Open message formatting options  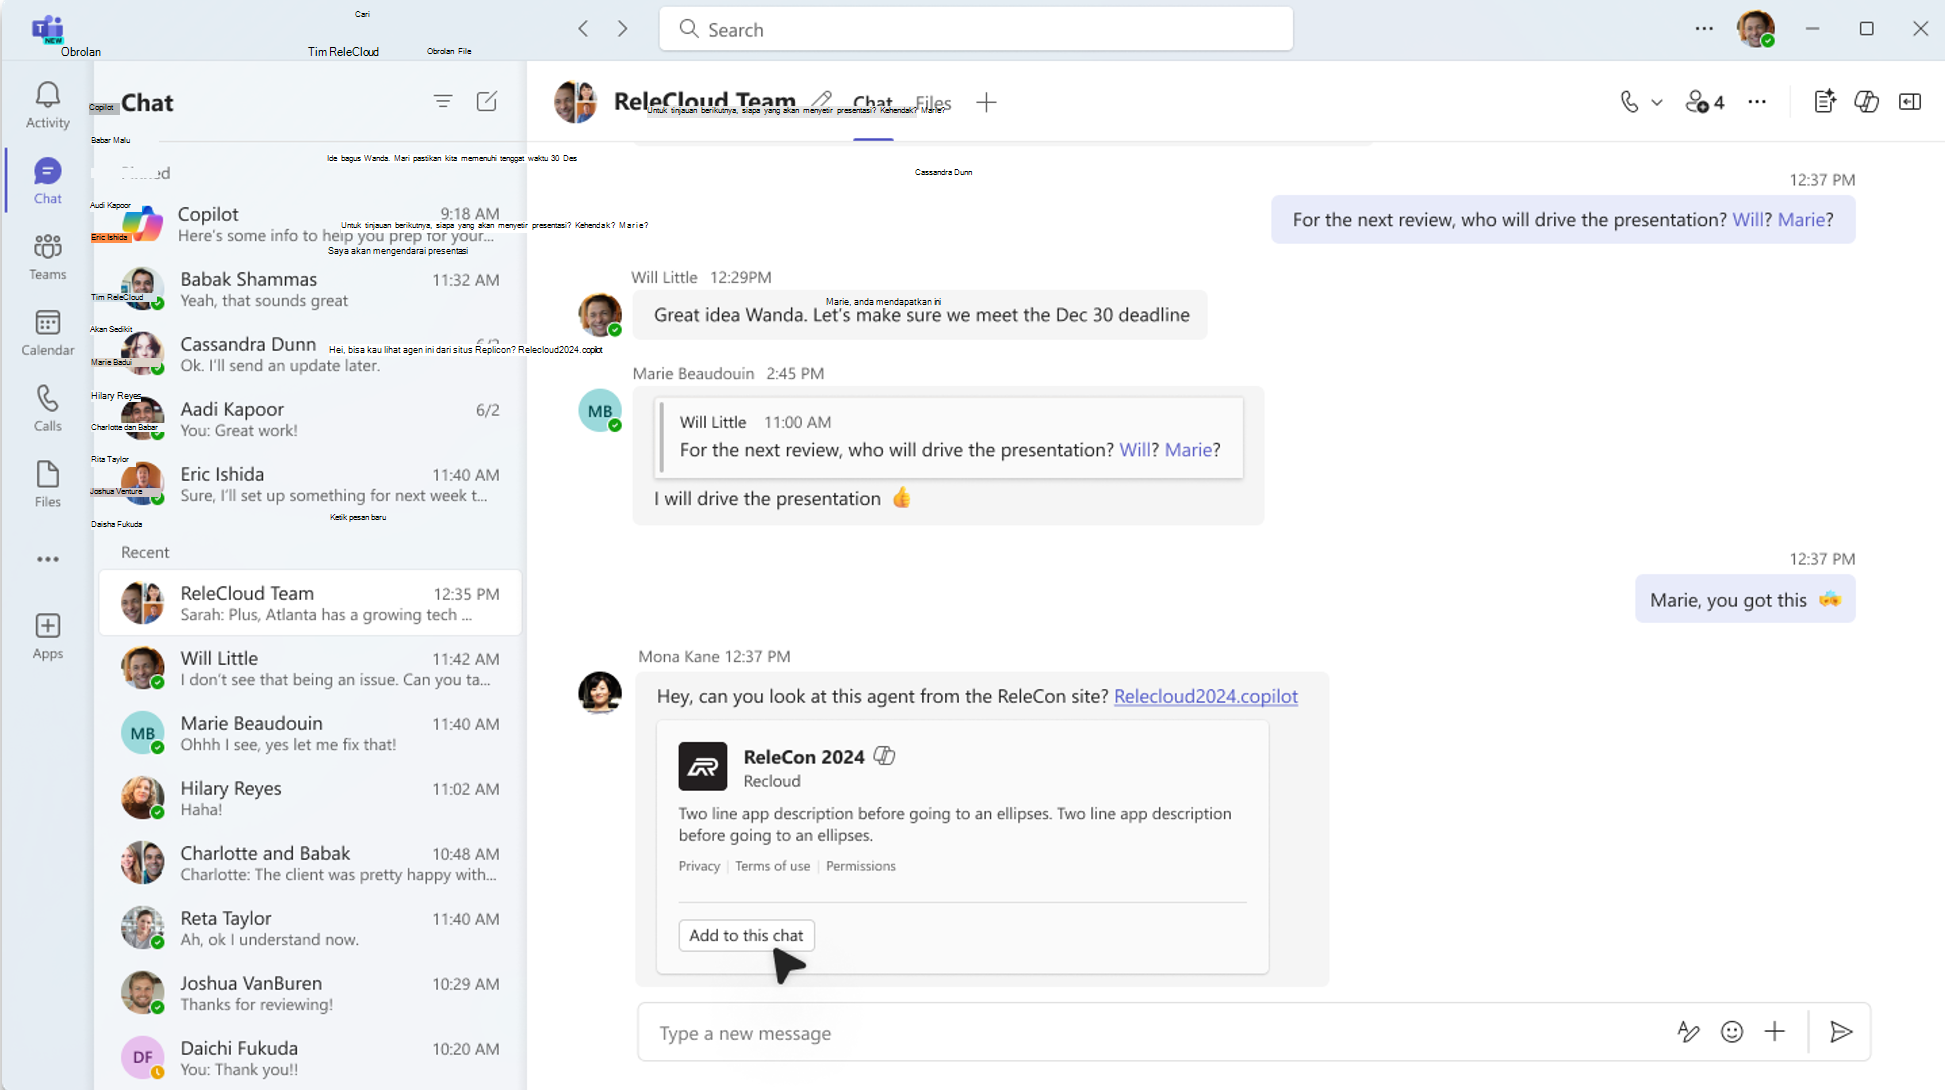coord(1689,1032)
